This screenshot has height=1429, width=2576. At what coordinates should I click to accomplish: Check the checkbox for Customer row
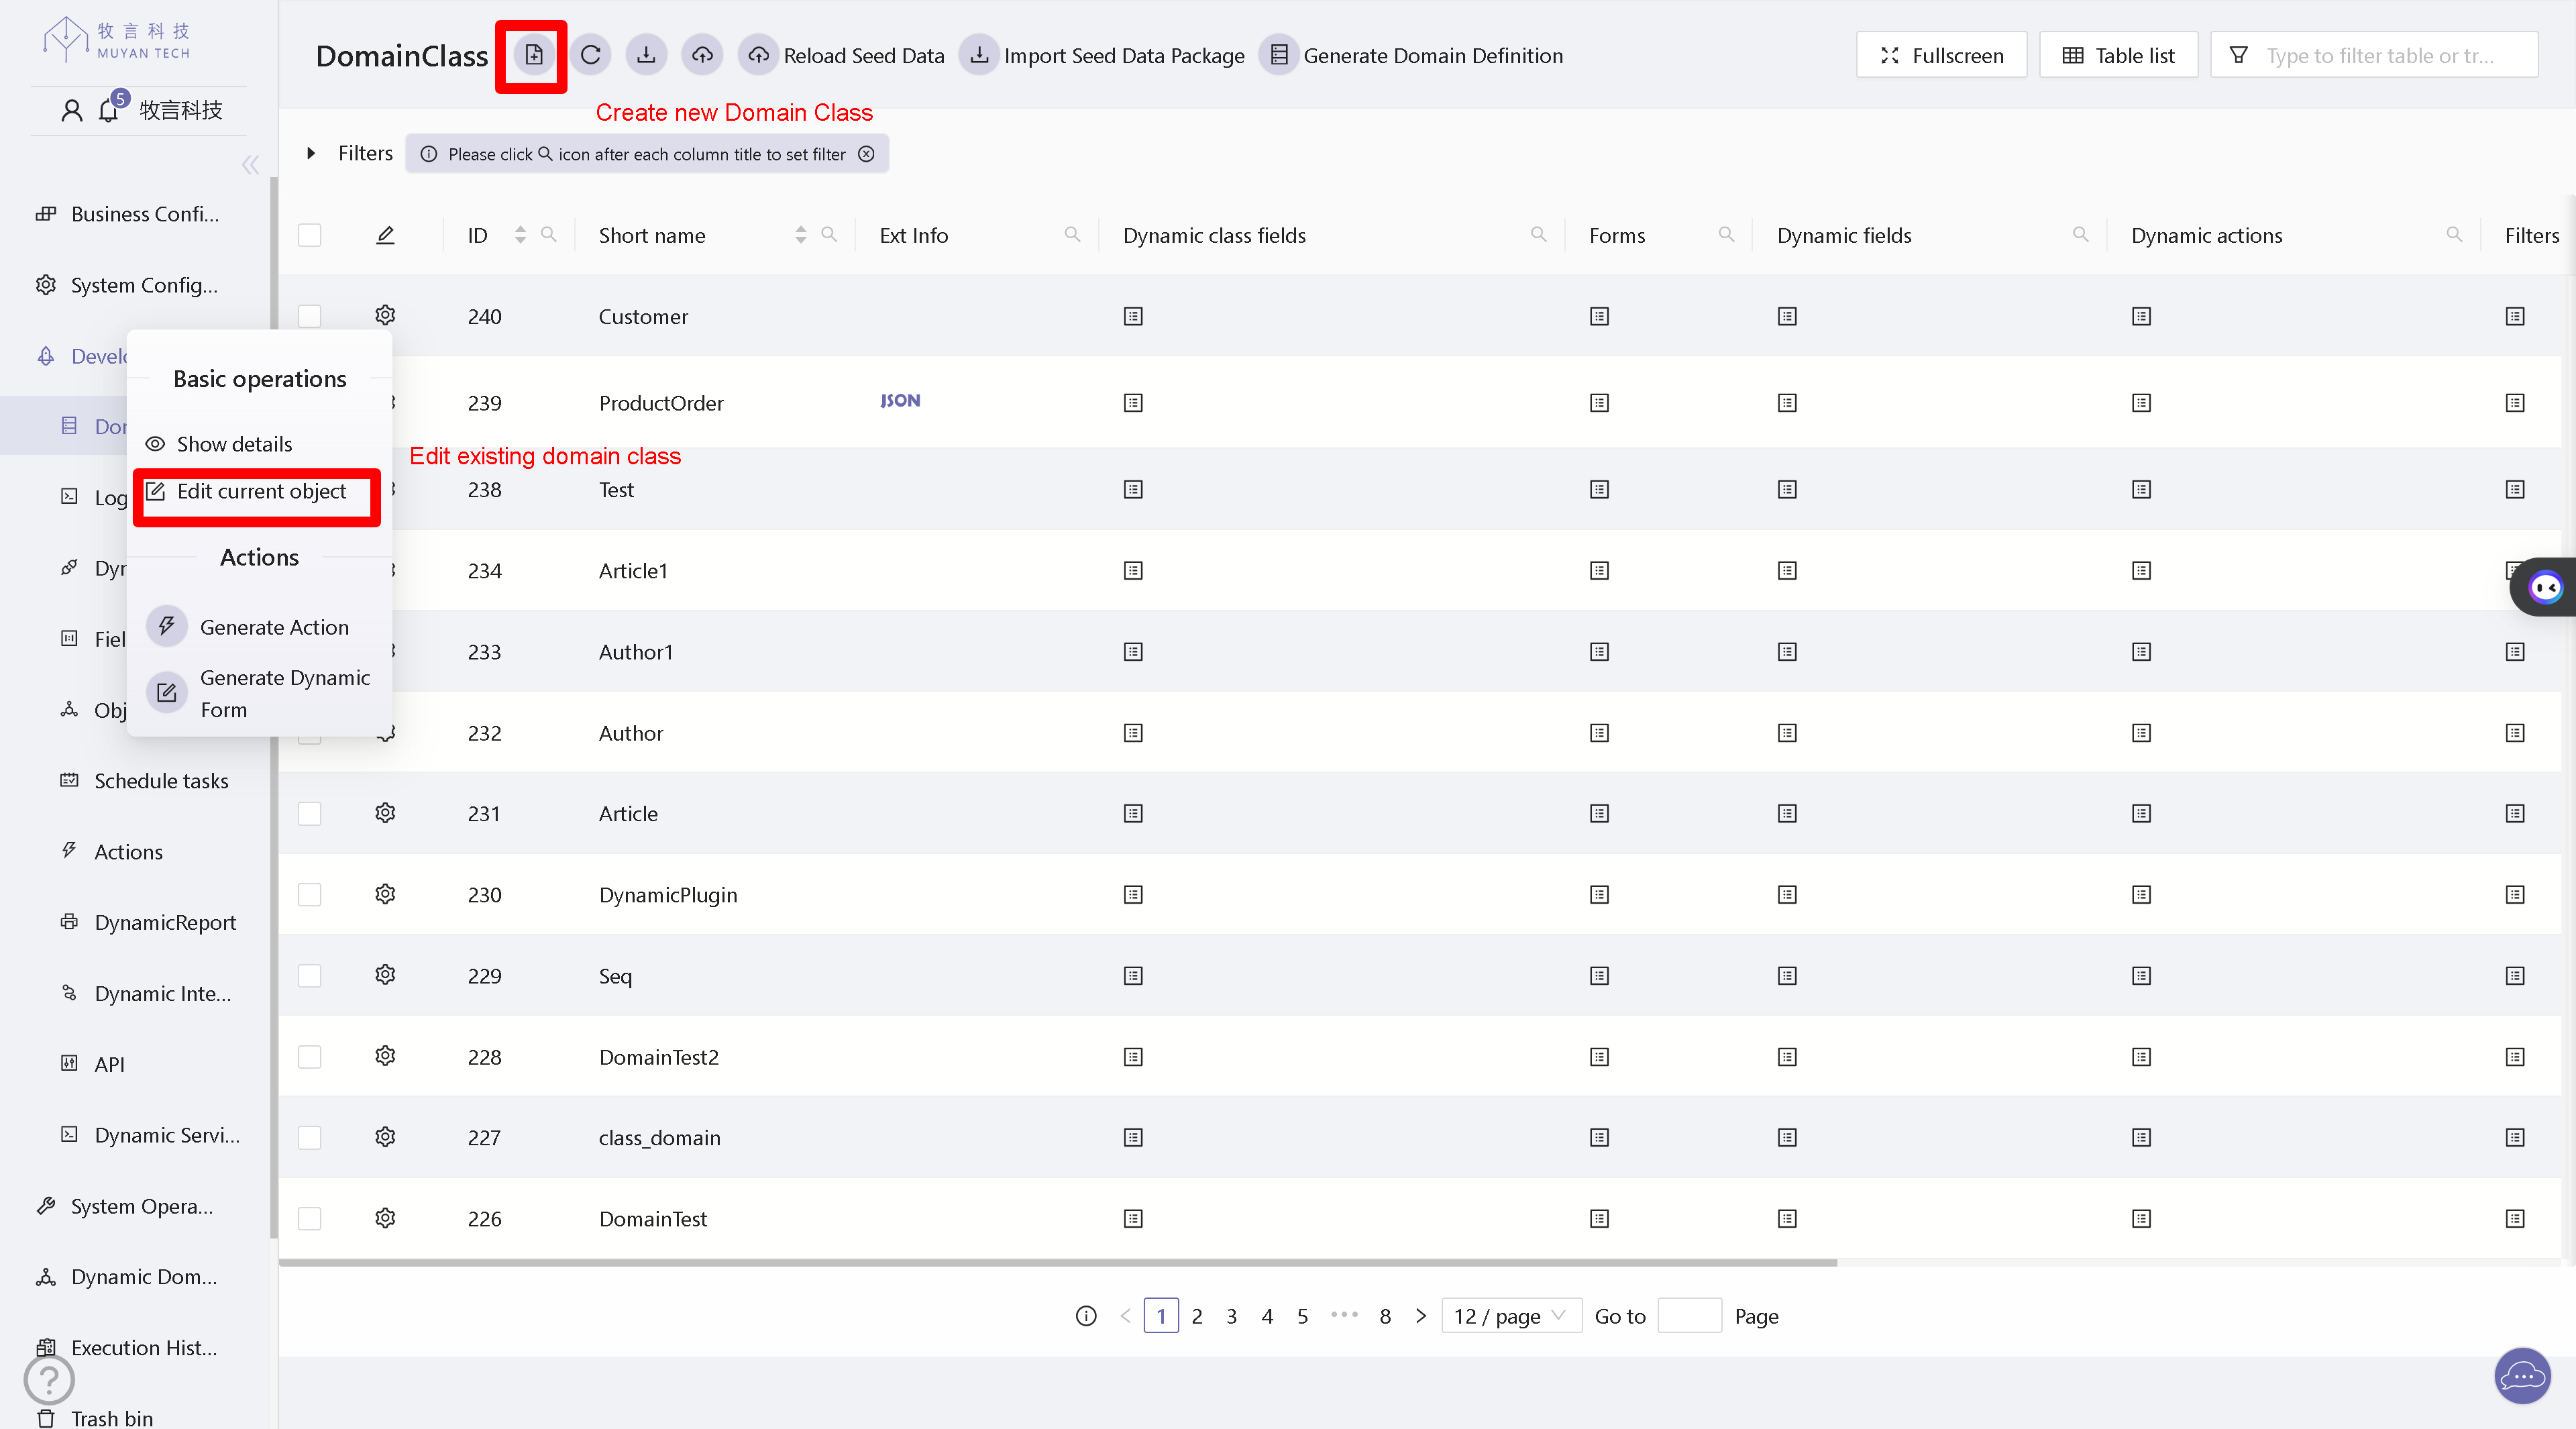click(310, 316)
